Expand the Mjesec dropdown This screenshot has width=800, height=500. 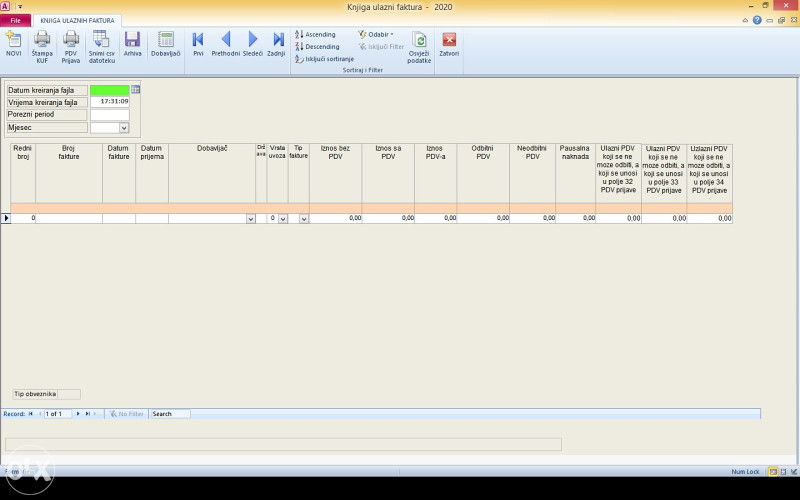(124, 128)
